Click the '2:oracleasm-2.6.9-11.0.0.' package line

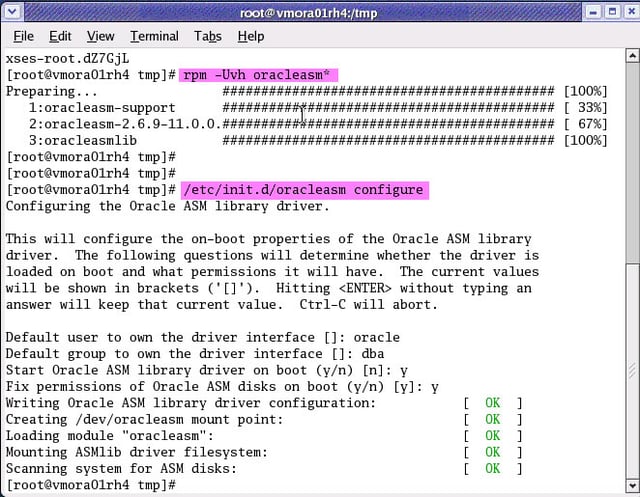pyautogui.click(x=124, y=124)
